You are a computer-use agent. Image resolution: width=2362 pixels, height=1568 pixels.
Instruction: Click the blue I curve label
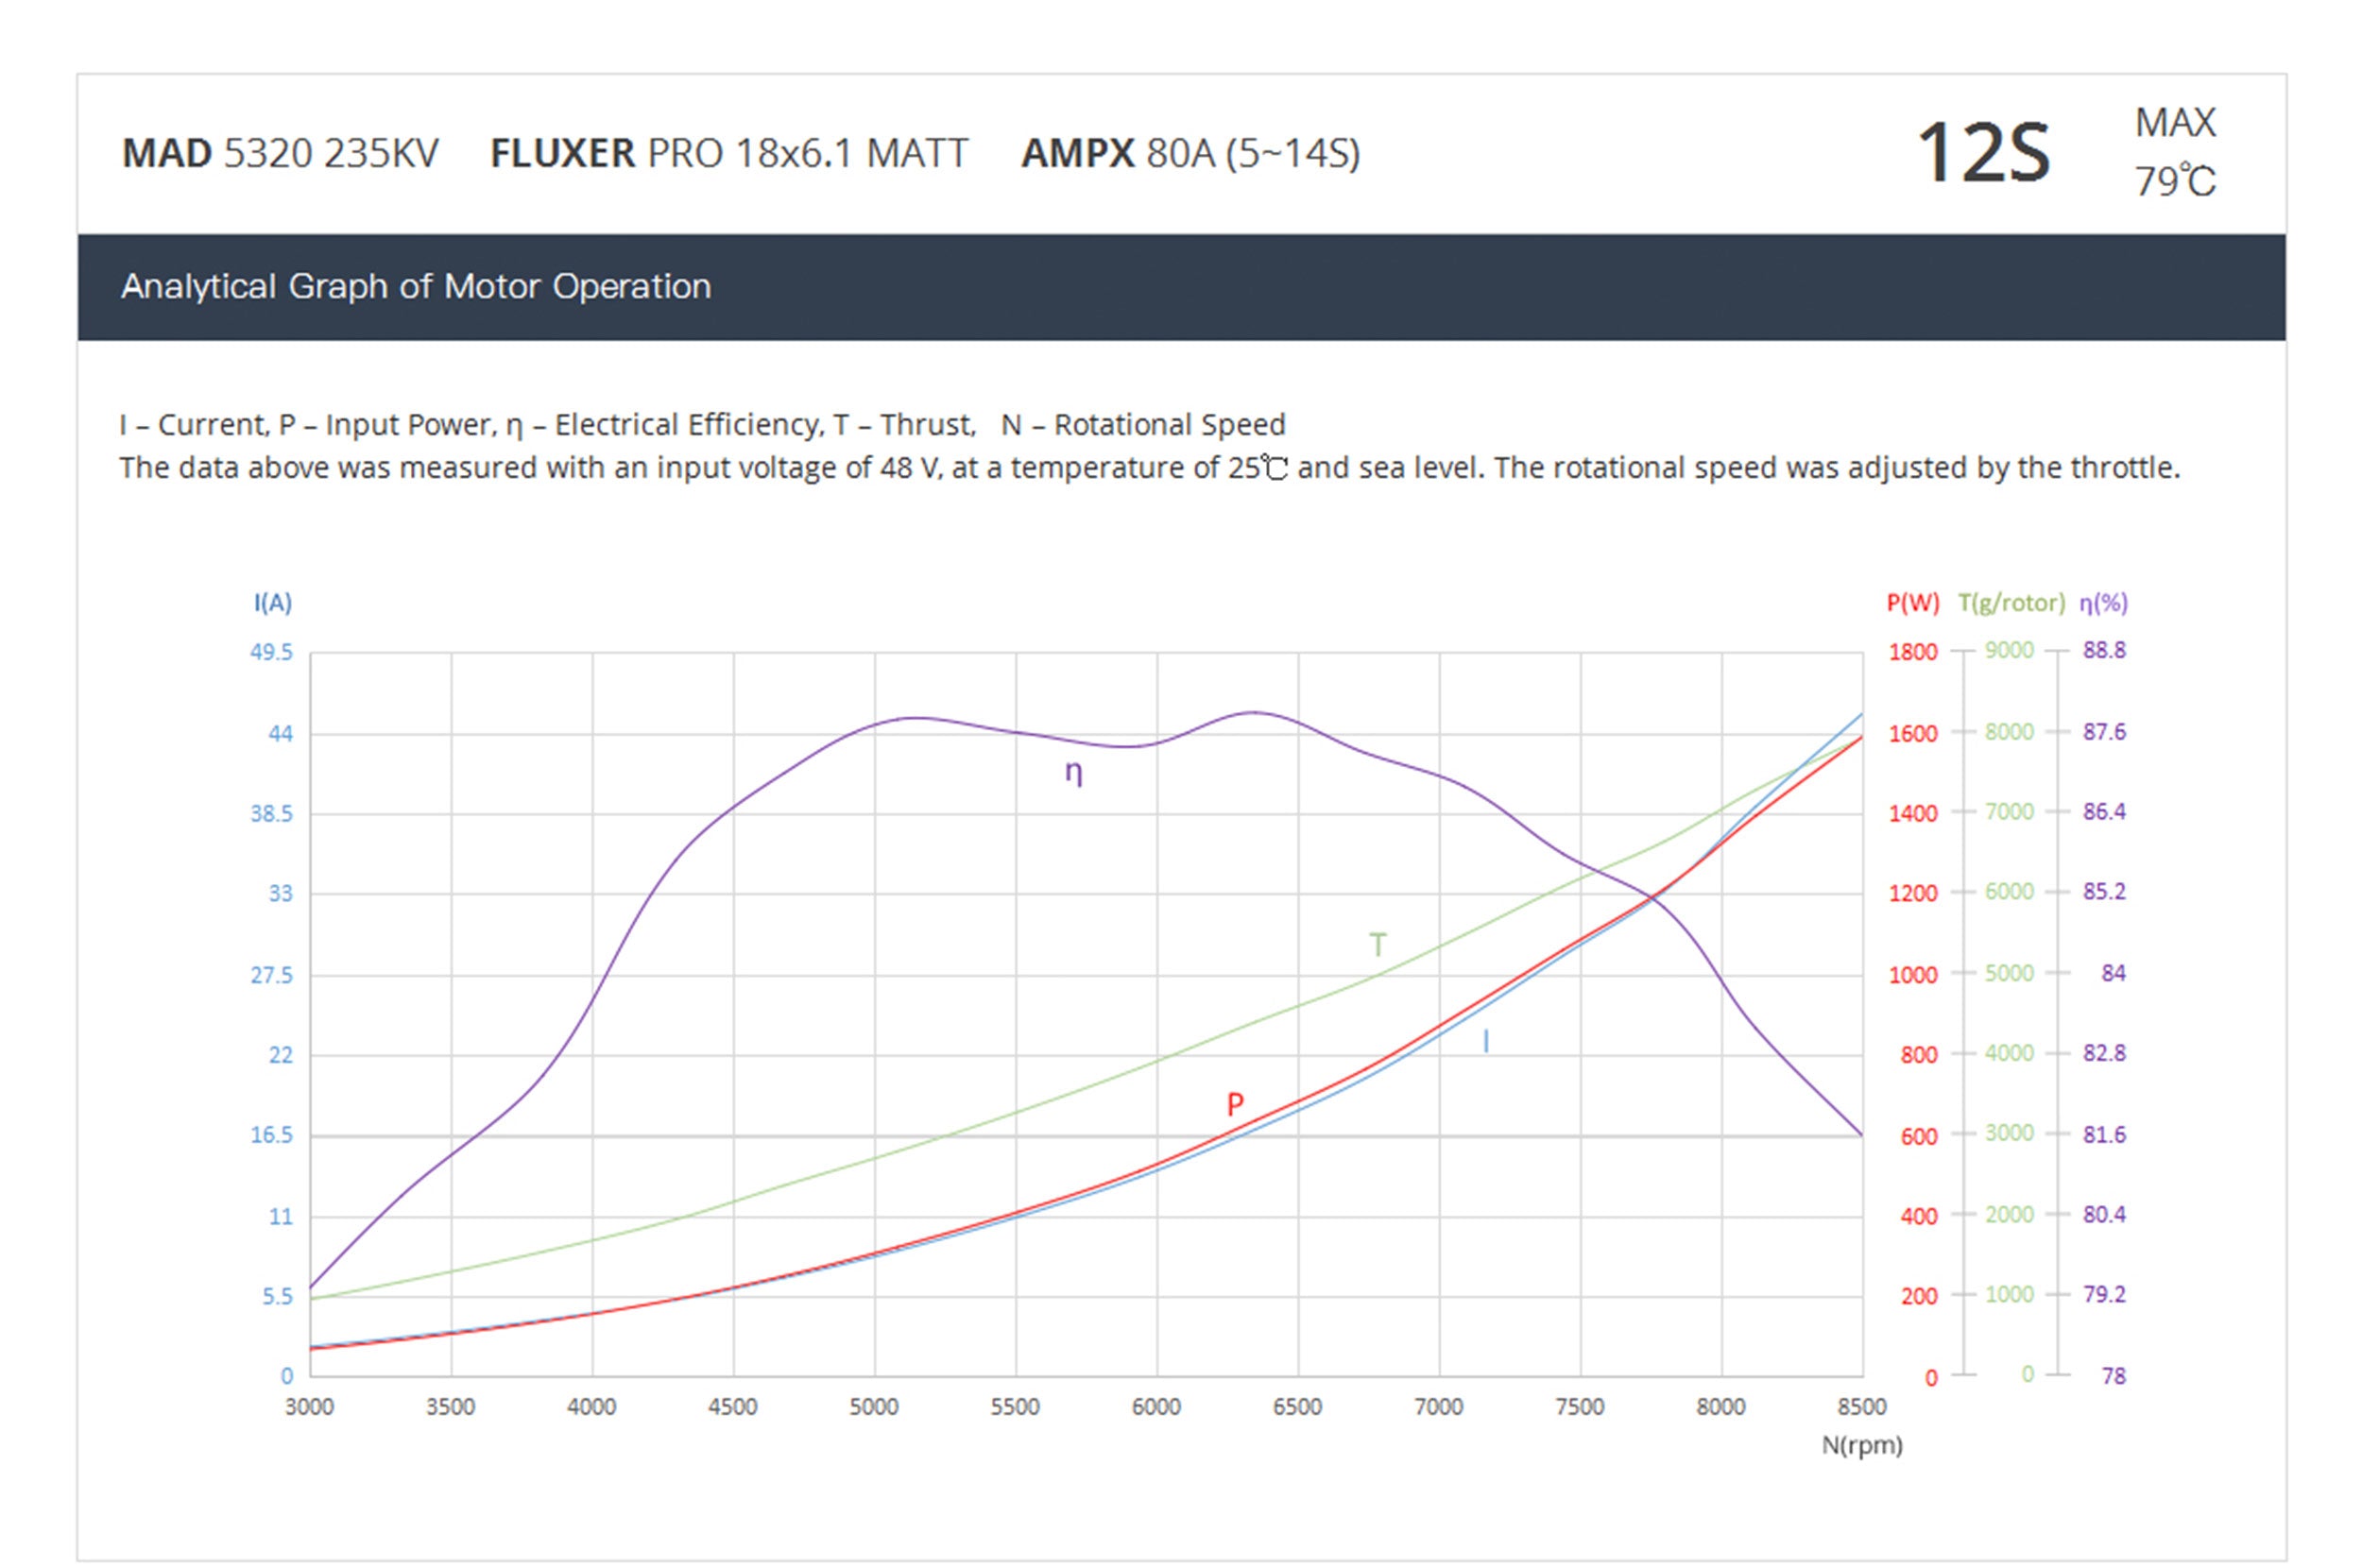point(1486,1042)
